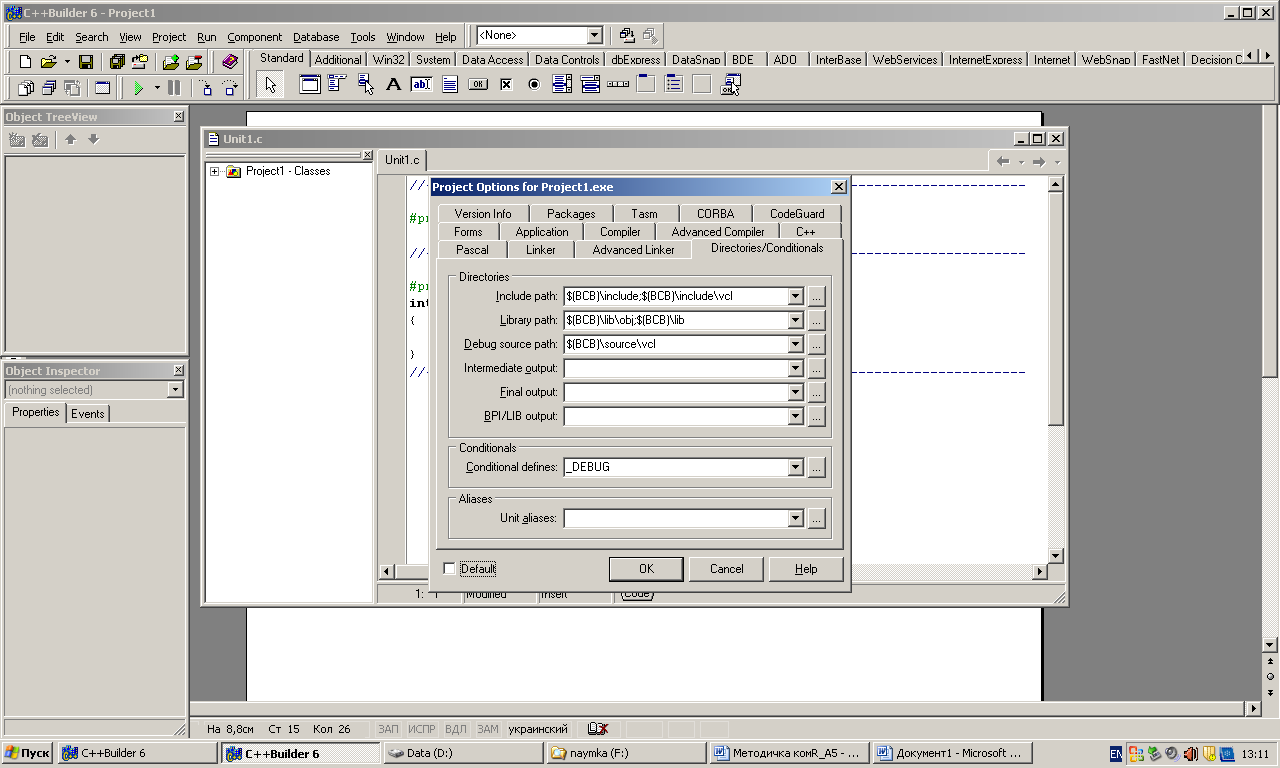
Task: Switch to the Linker tab
Action: click(x=541, y=250)
